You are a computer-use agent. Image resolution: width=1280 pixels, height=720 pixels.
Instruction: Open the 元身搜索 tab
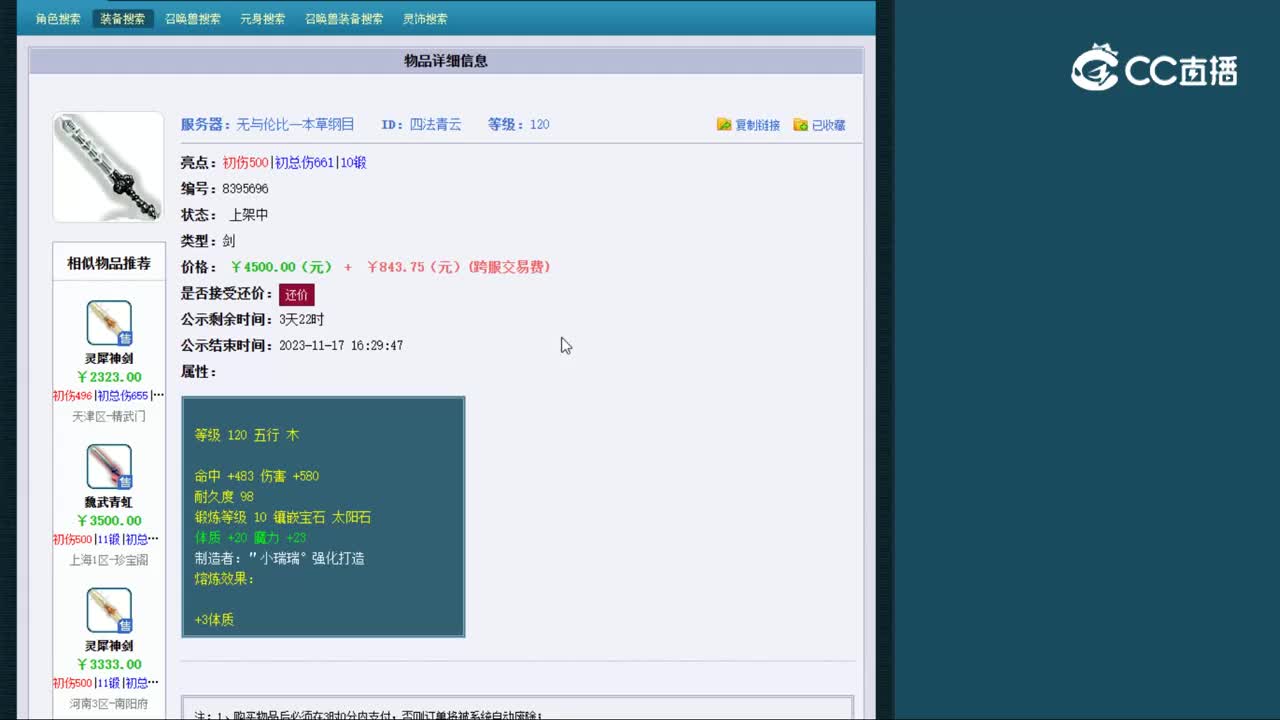[x=263, y=18]
